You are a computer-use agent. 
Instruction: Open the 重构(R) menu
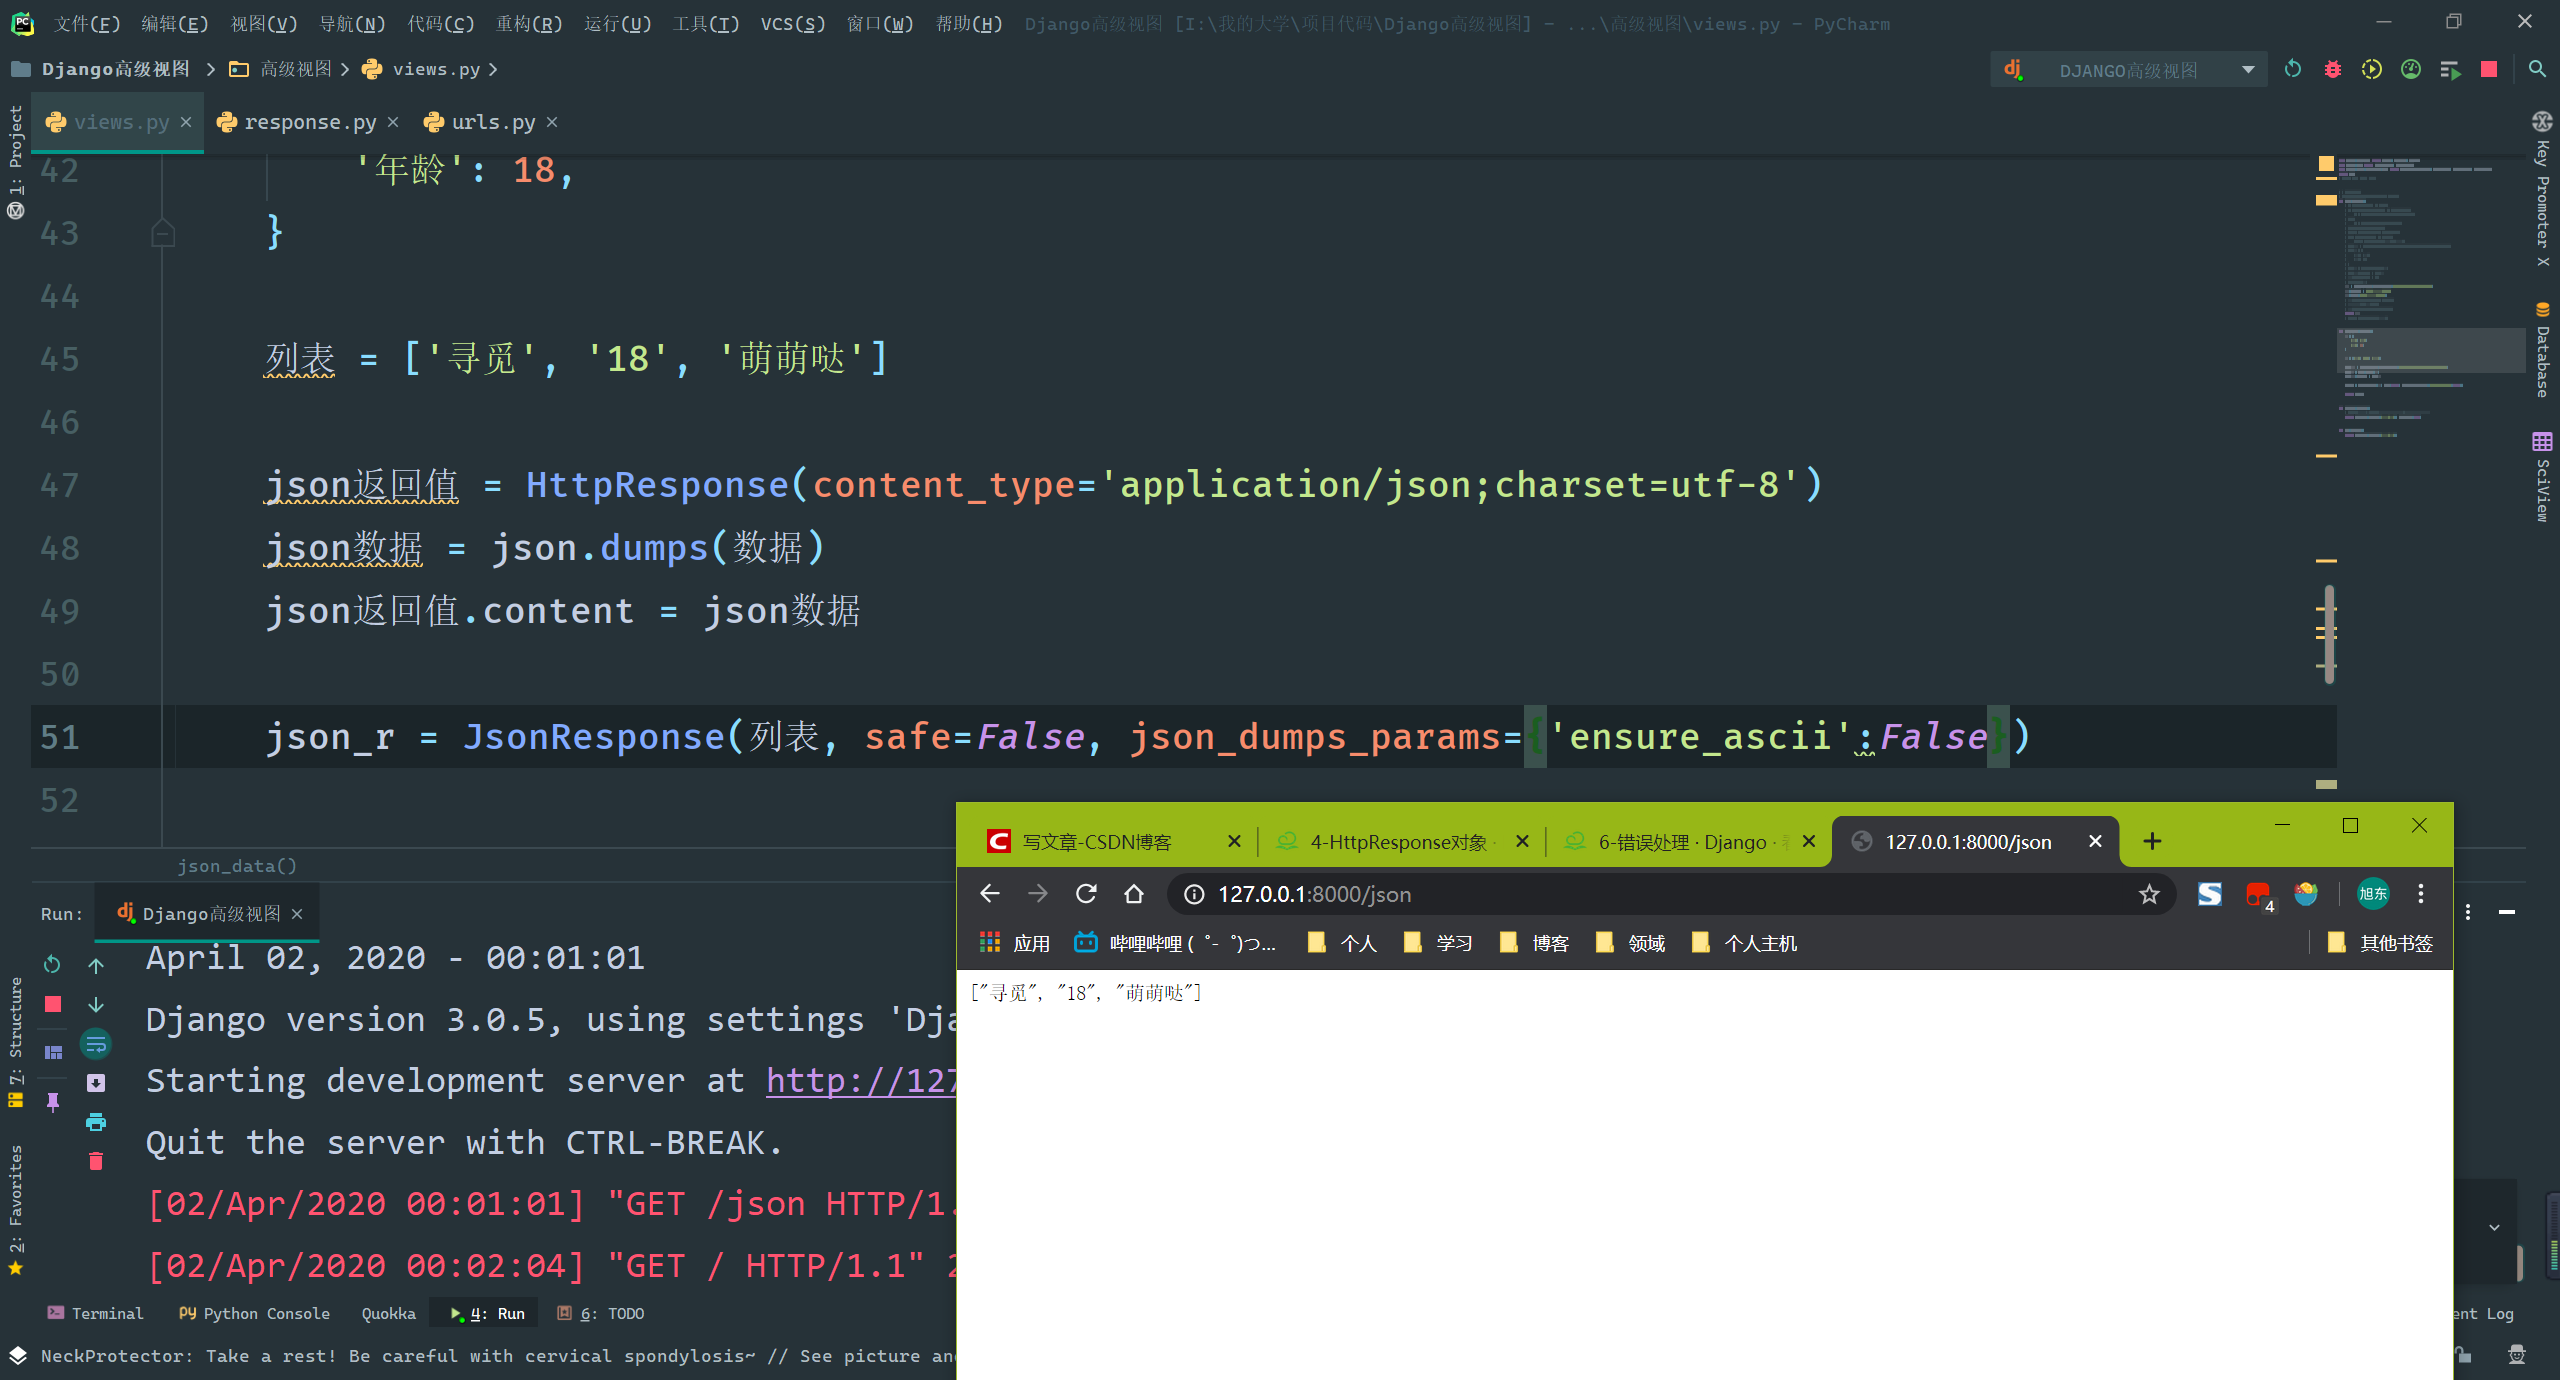coord(528,23)
